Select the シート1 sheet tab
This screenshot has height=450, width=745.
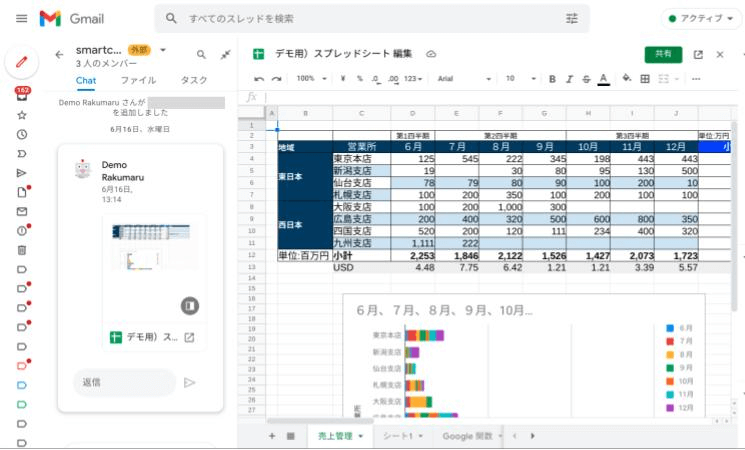point(398,436)
